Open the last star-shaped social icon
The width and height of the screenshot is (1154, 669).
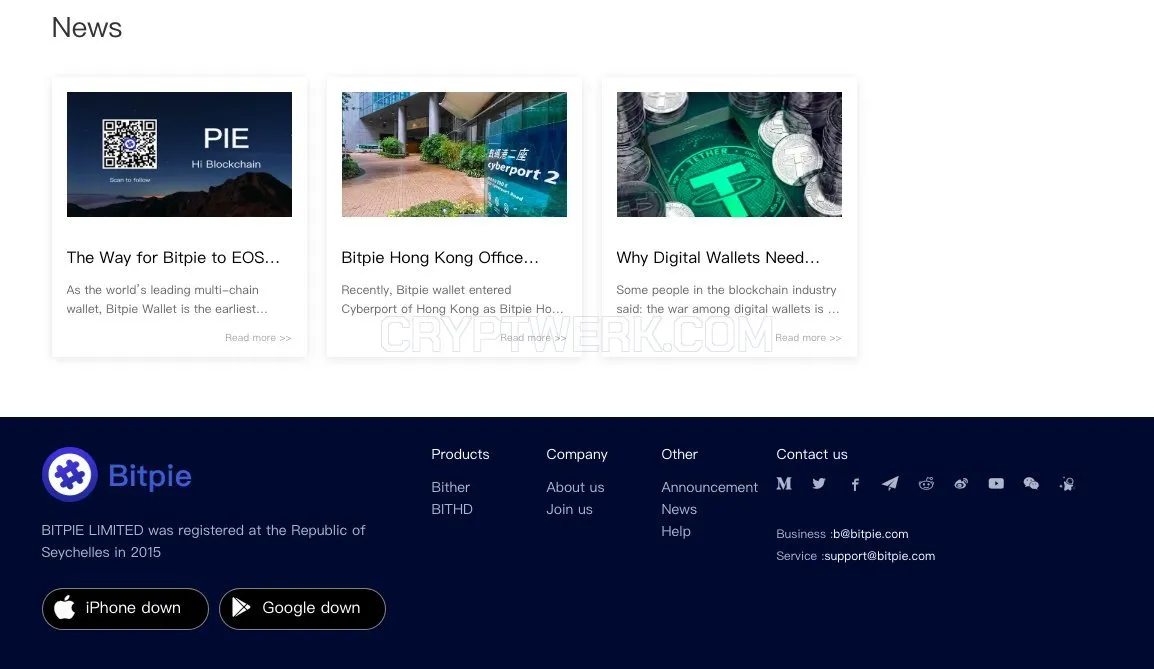click(x=1067, y=484)
